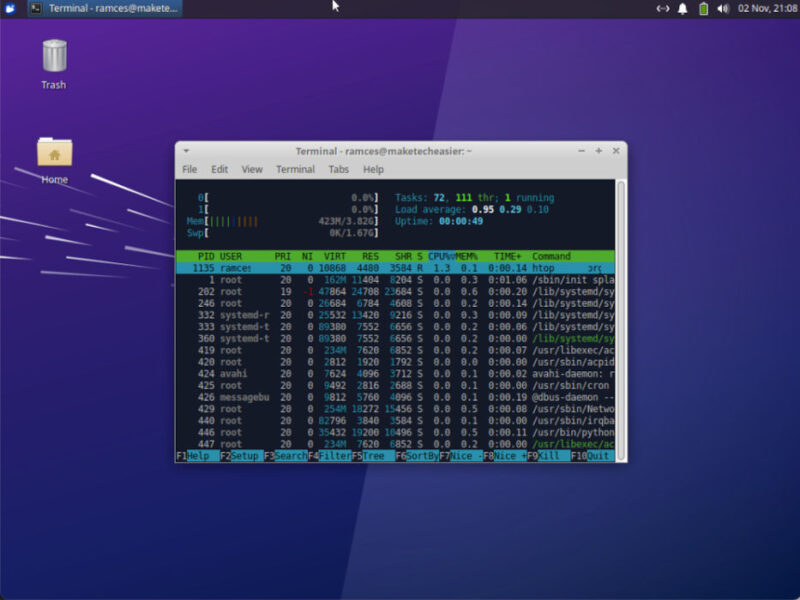The height and width of the screenshot is (600, 800).
Task: Click the workspace switcher arrows in the panel
Action: point(662,8)
